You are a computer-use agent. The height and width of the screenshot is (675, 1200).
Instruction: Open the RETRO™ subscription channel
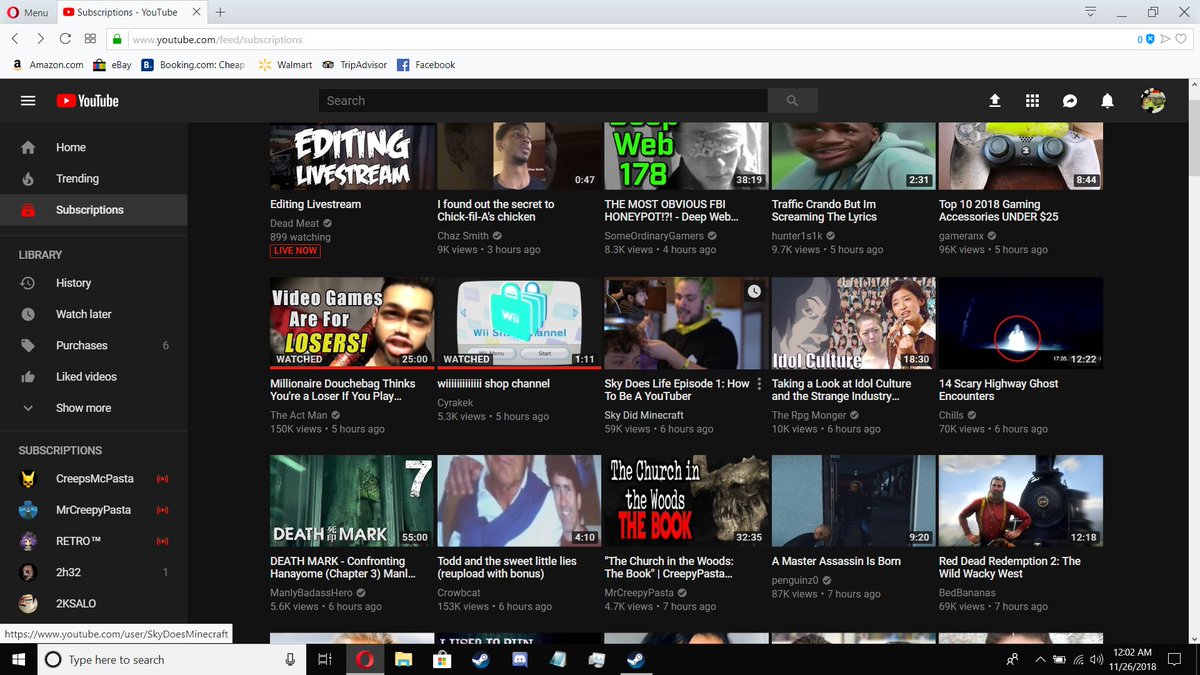pos(93,542)
